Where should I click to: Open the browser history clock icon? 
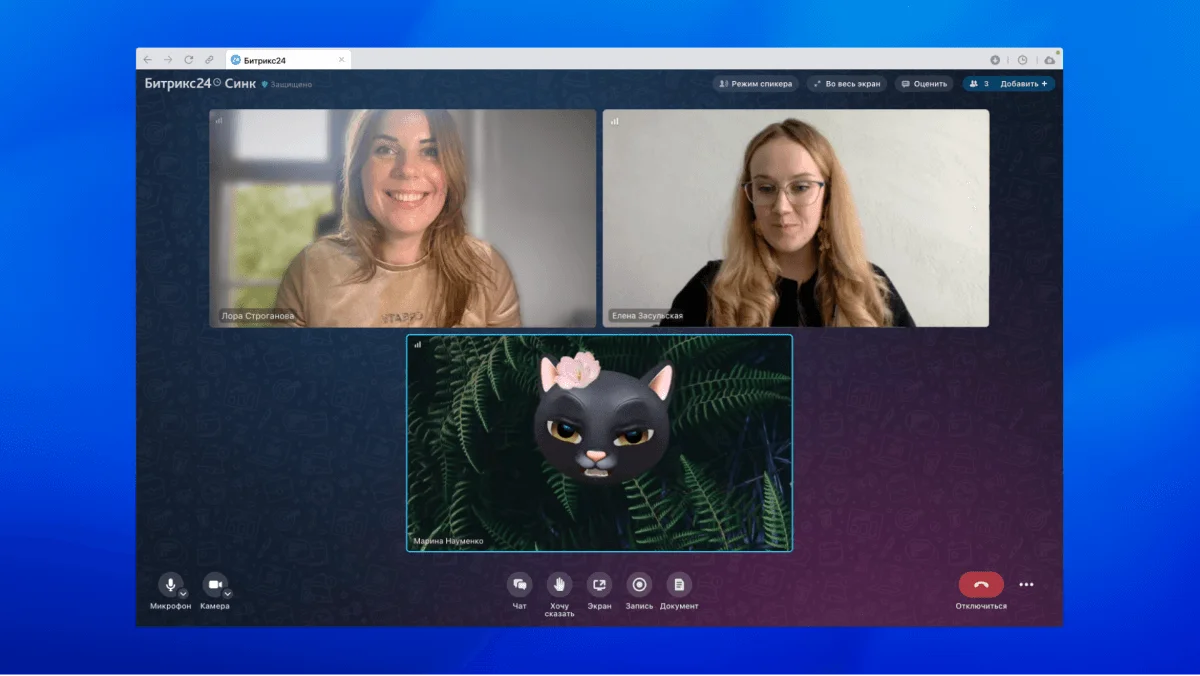(x=1022, y=60)
